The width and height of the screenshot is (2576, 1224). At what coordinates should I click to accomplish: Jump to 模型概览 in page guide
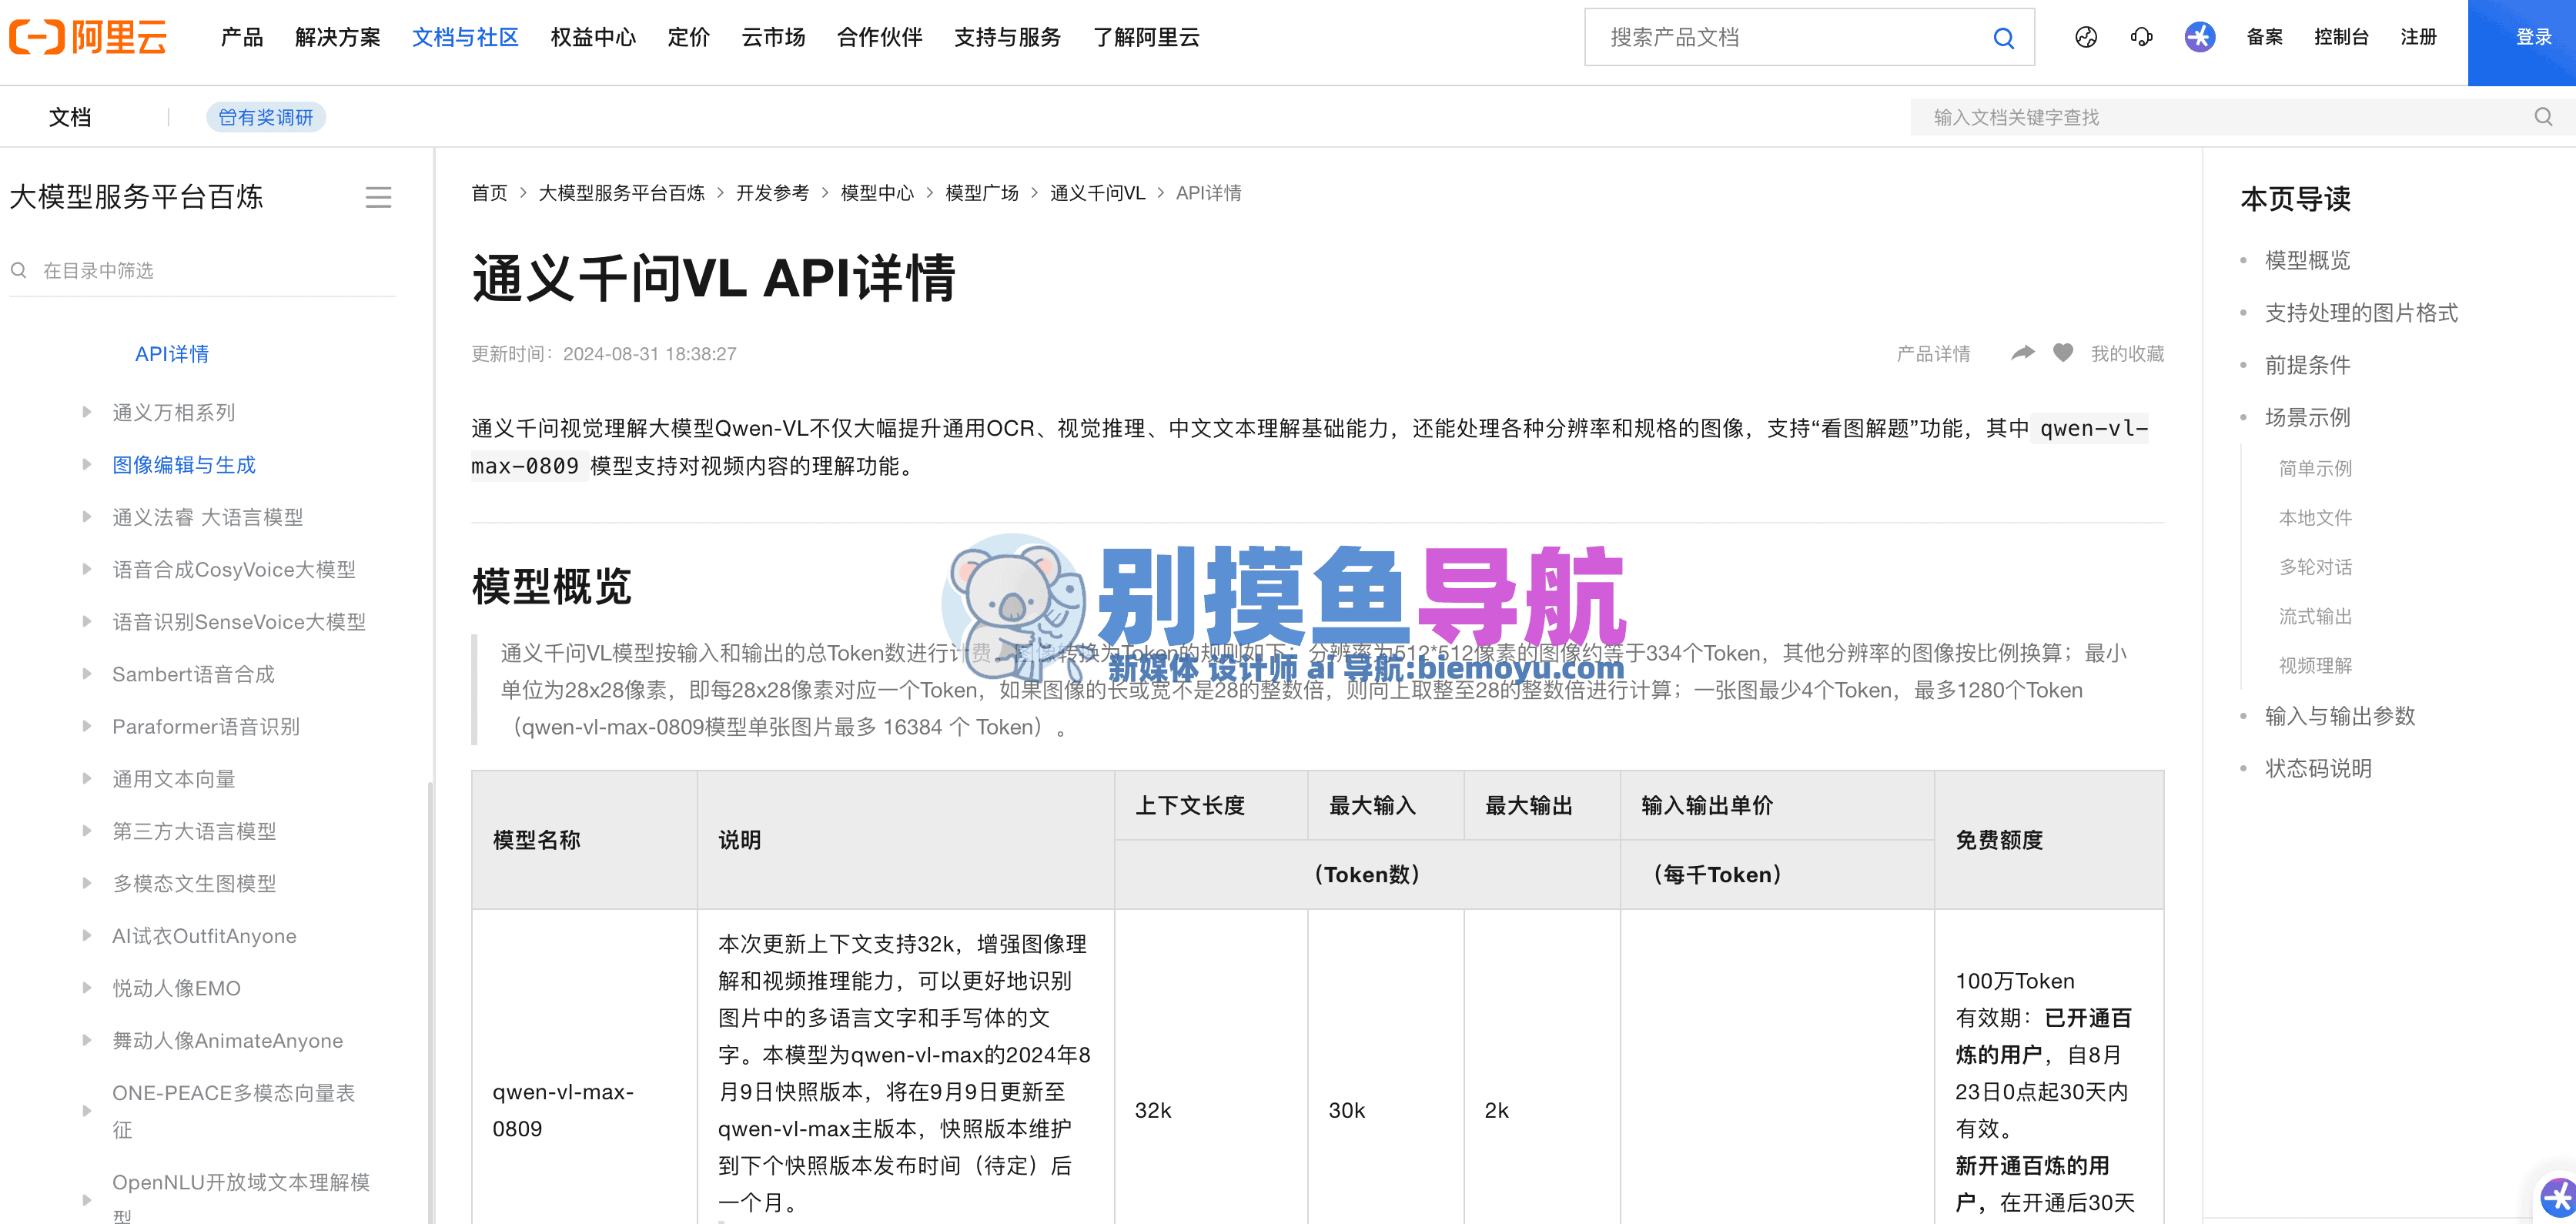tap(2307, 260)
